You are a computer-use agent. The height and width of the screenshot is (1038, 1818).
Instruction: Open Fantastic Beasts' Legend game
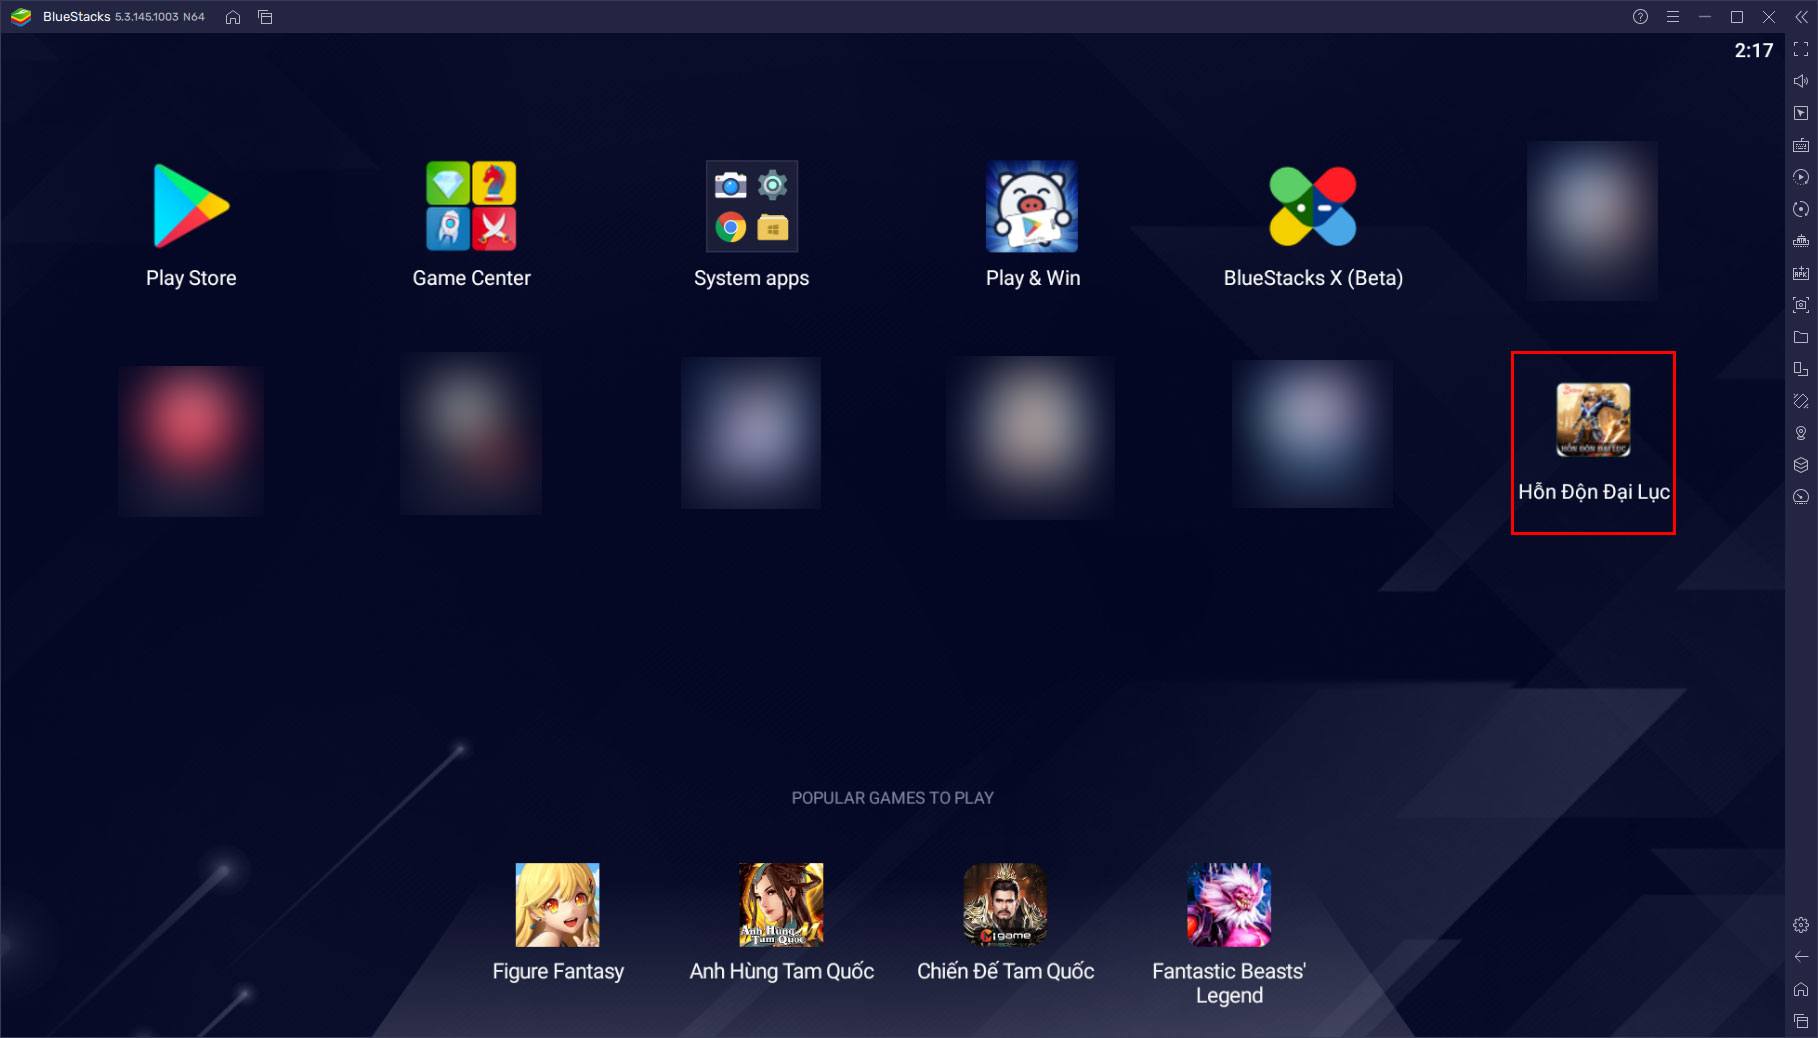(1229, 905)
